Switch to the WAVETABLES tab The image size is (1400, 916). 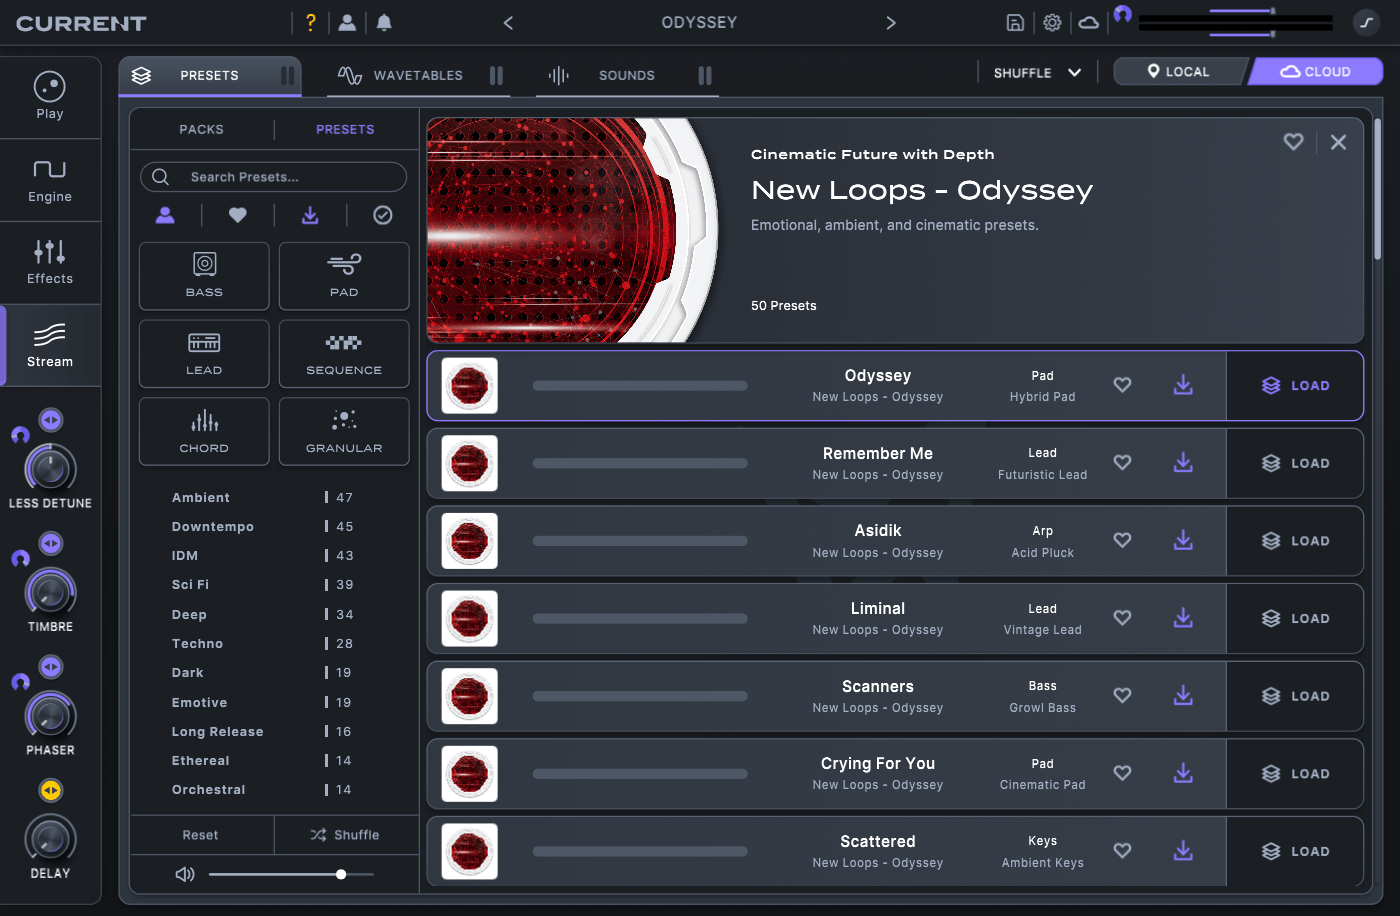coord(418,75)
